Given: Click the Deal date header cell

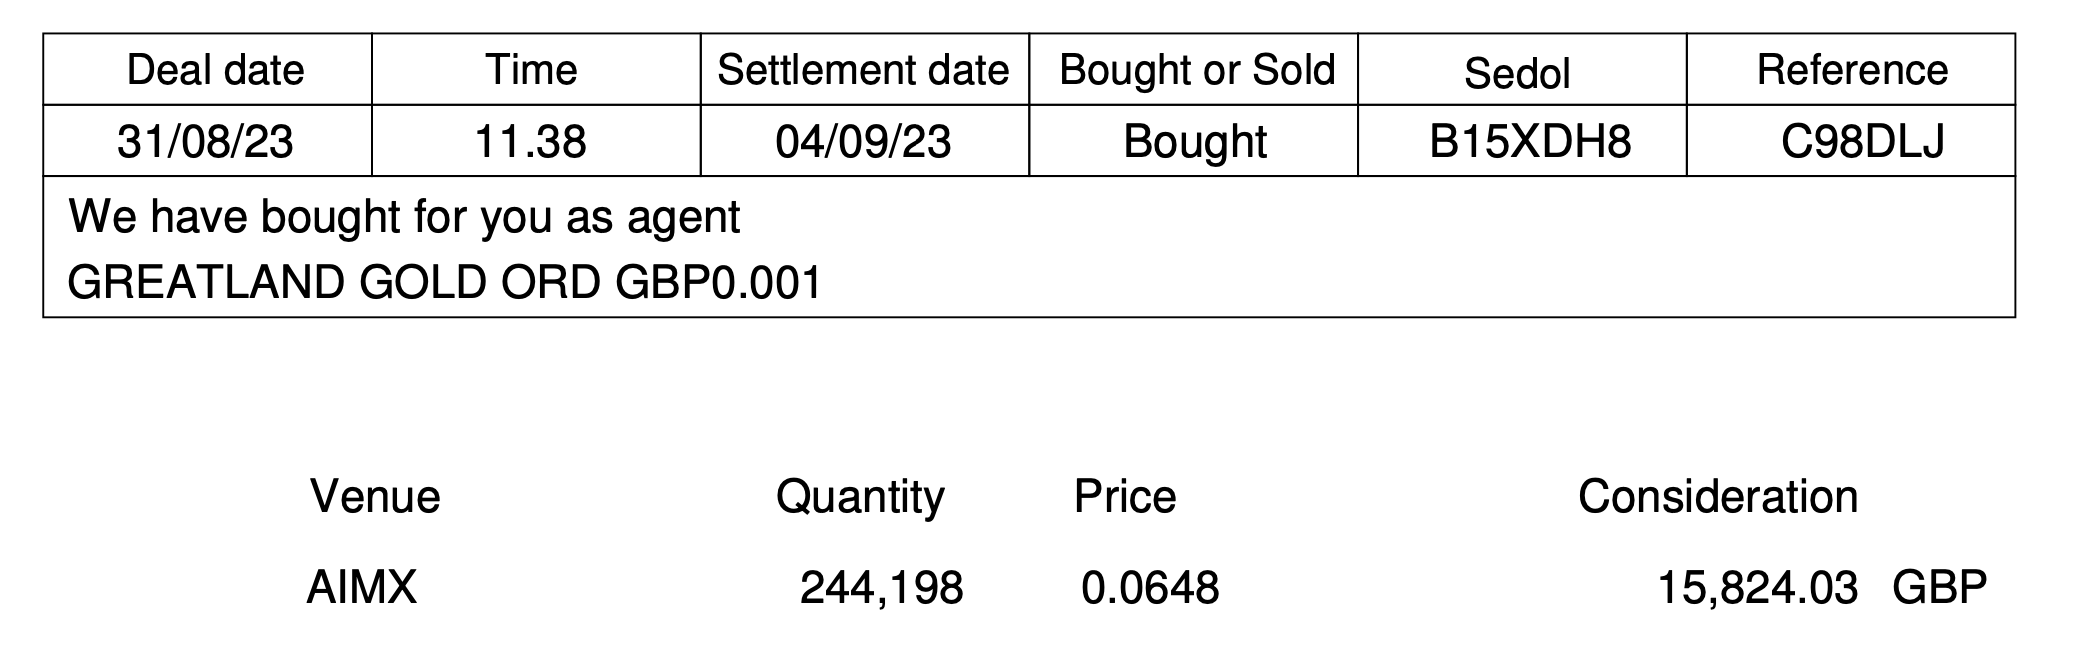Looking at the screenshot, I should pos(207,69).
